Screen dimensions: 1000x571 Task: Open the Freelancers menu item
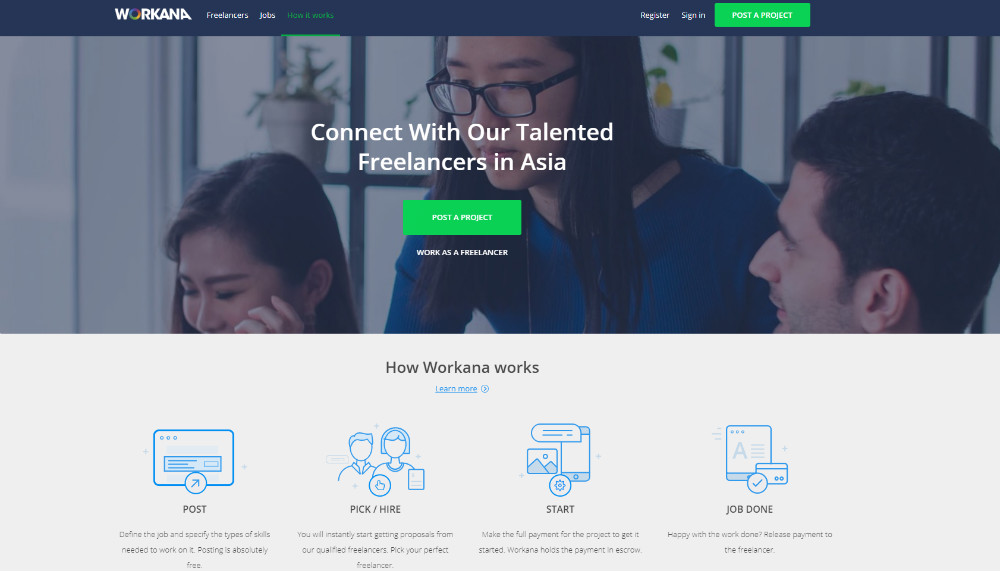point(227,15)
